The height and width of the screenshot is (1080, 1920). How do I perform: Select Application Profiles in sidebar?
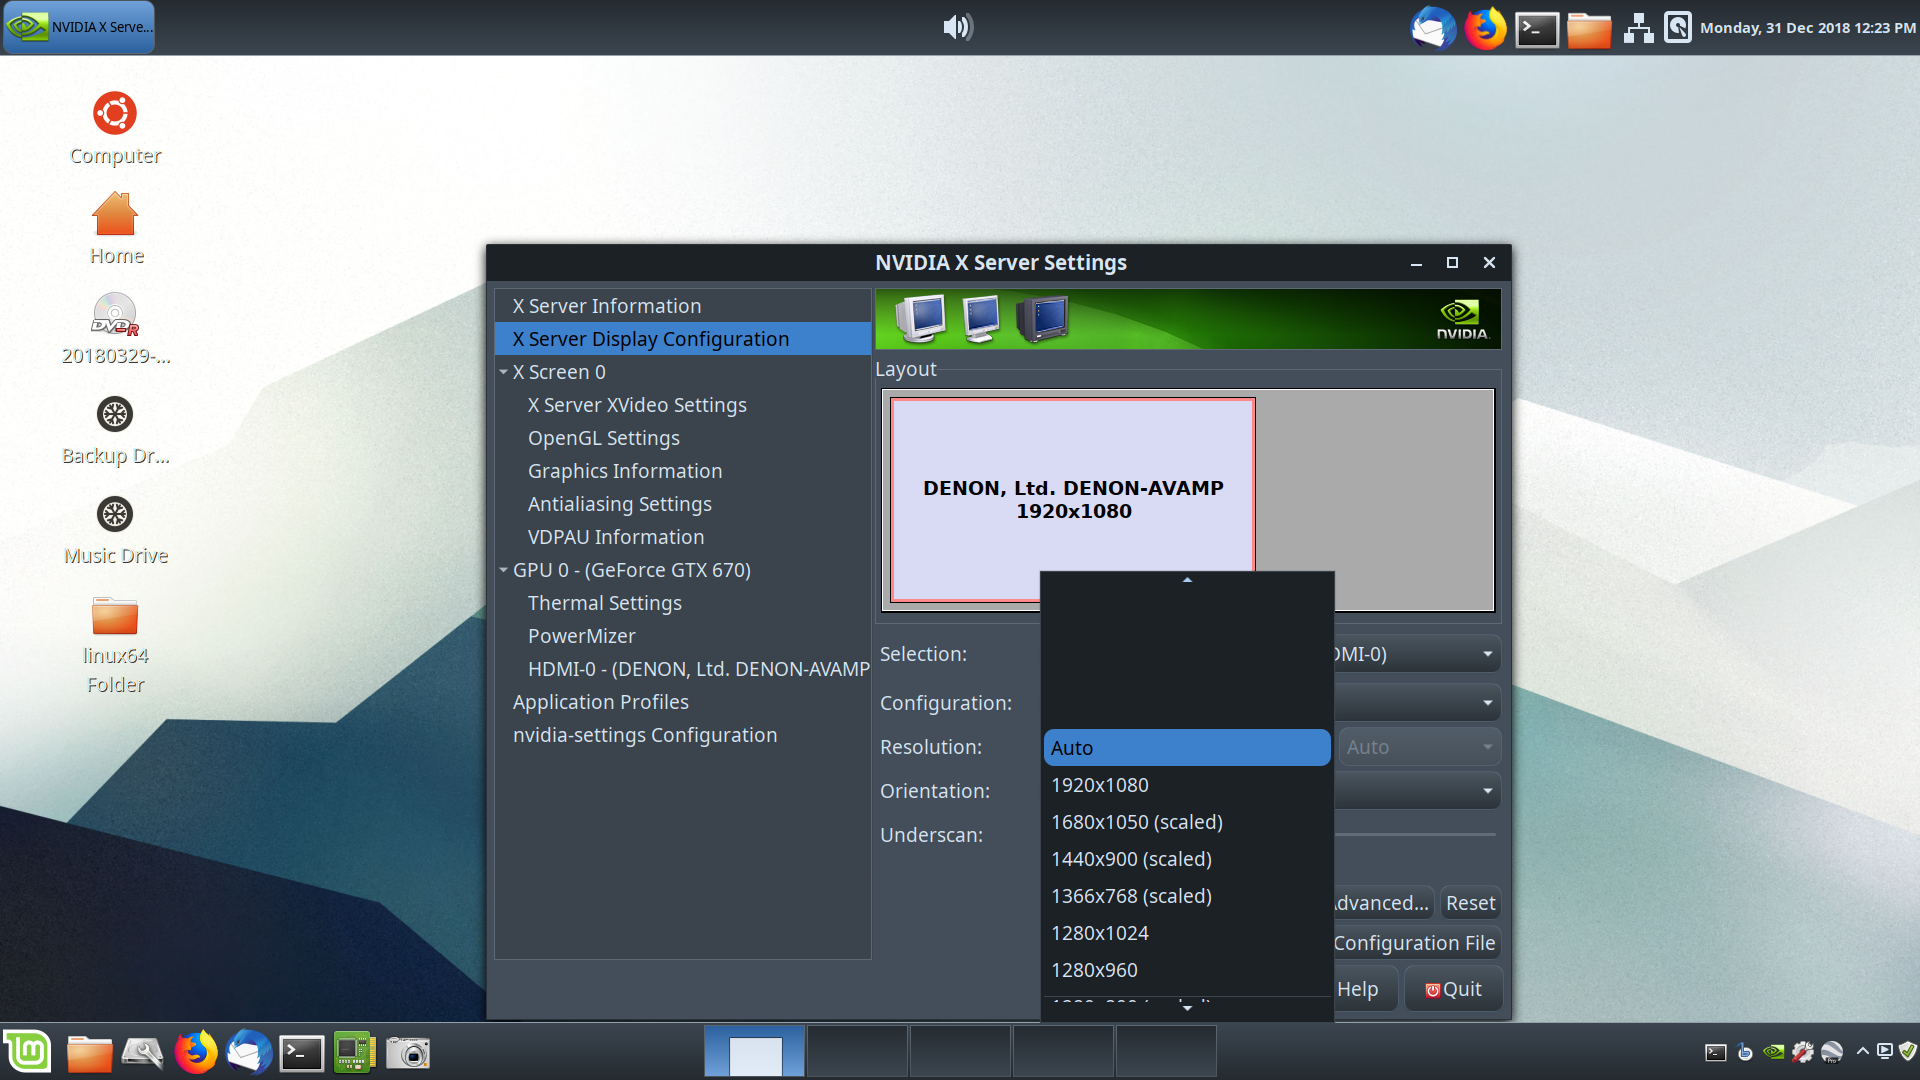[683, 702]
